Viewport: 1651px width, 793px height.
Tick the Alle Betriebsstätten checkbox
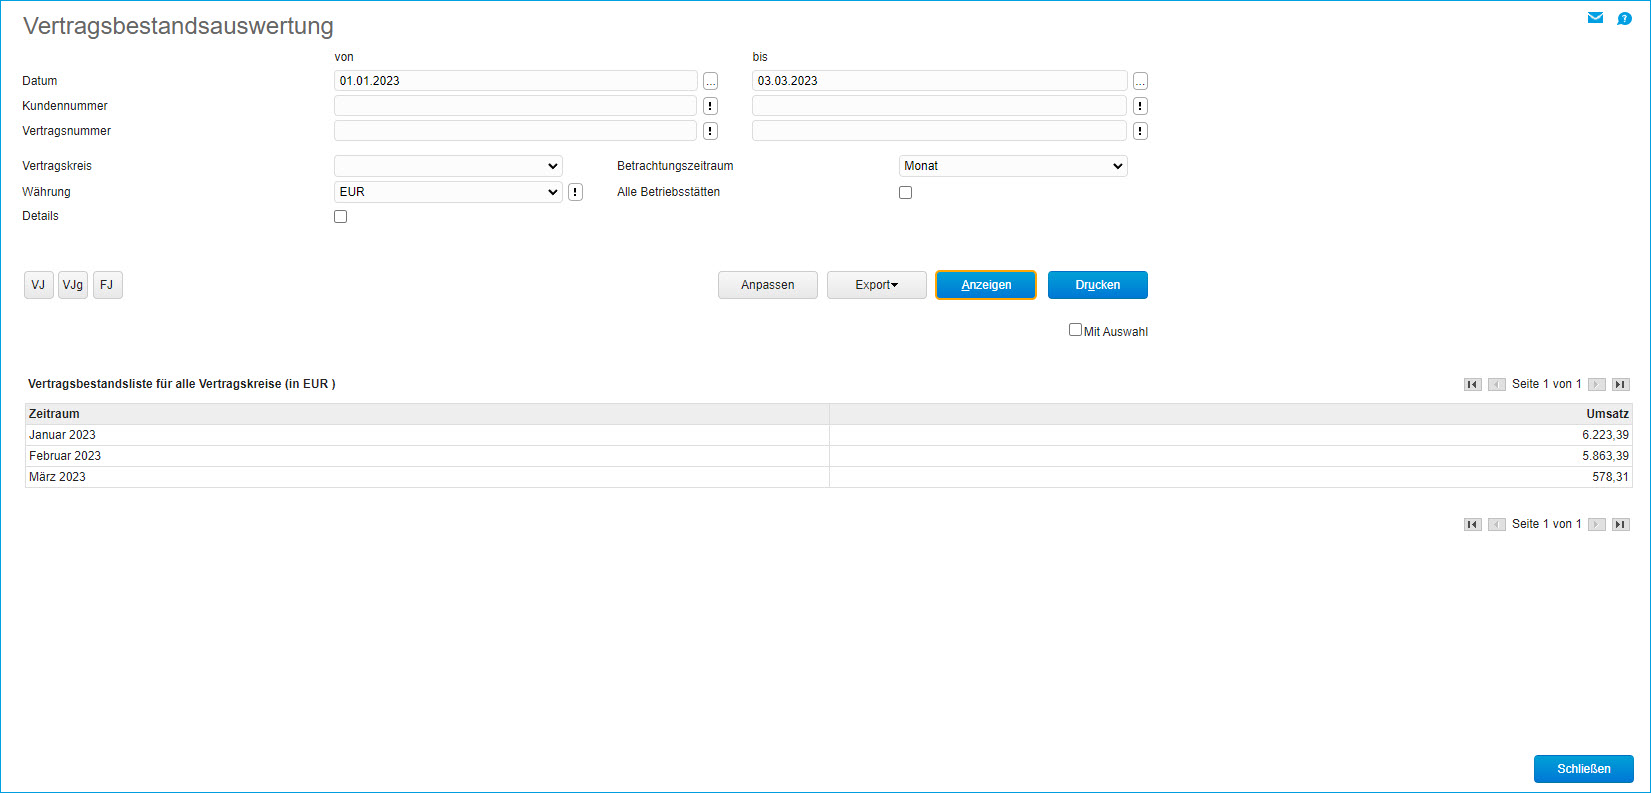(x=905, y=193)
